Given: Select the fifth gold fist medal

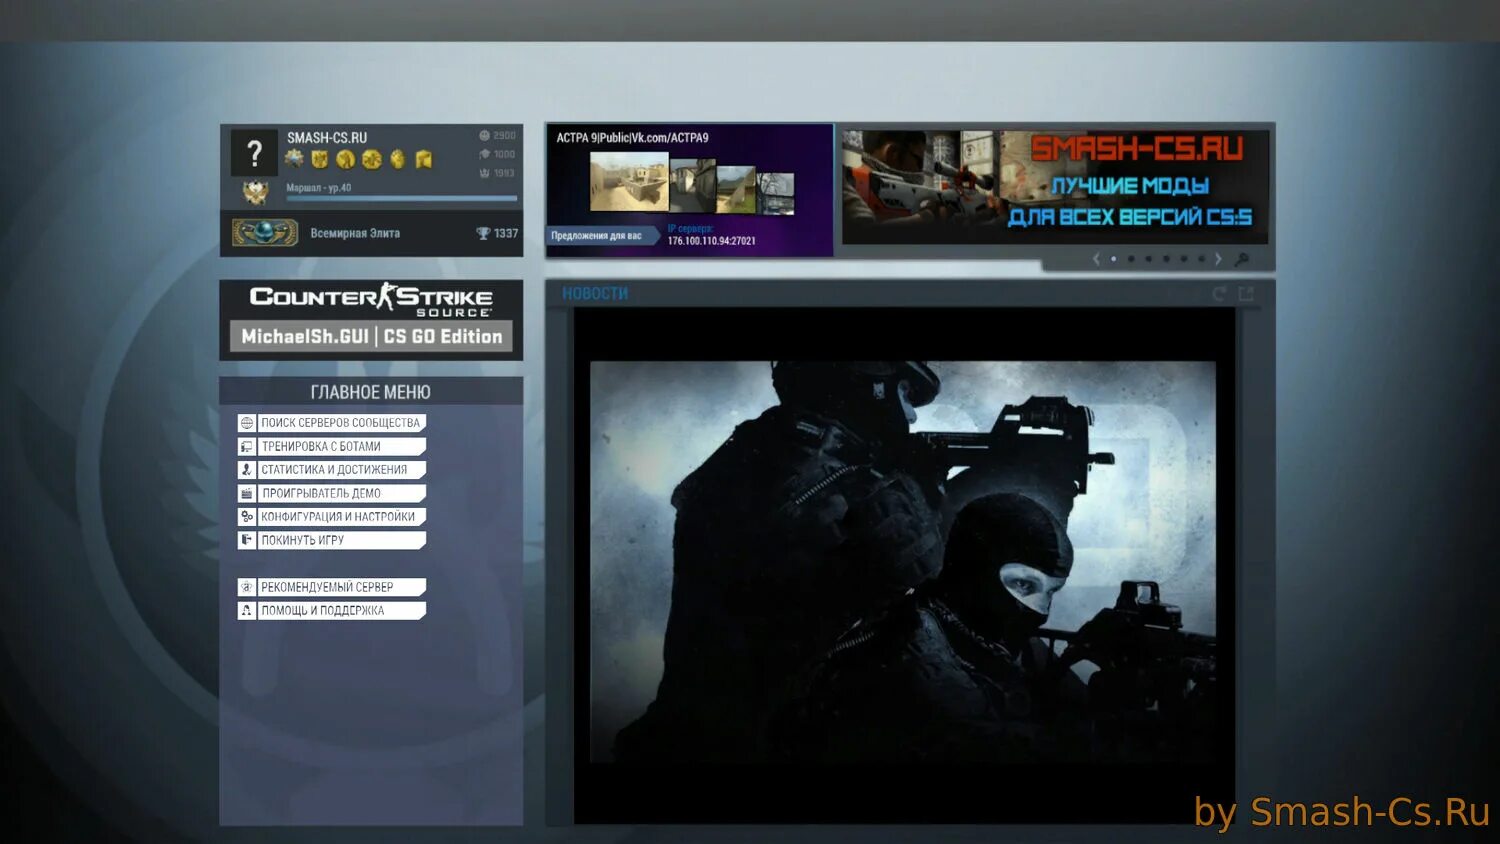Looking at the screenshot, I should click(x=398, y=159).
